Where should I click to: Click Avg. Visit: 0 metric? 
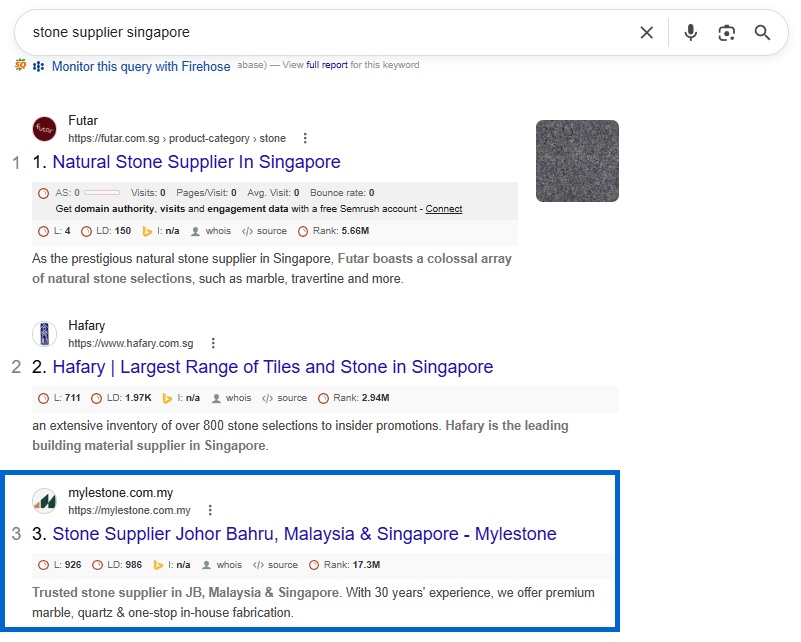pos(273,193)
